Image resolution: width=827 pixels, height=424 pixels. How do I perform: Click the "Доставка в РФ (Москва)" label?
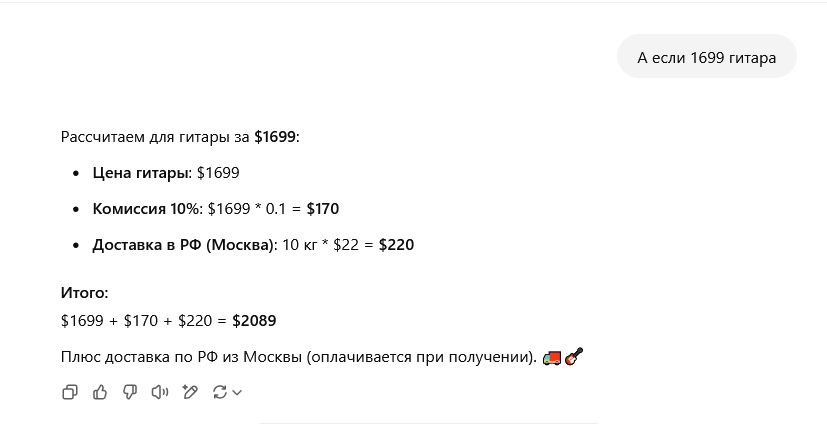[x=183, y=245]
